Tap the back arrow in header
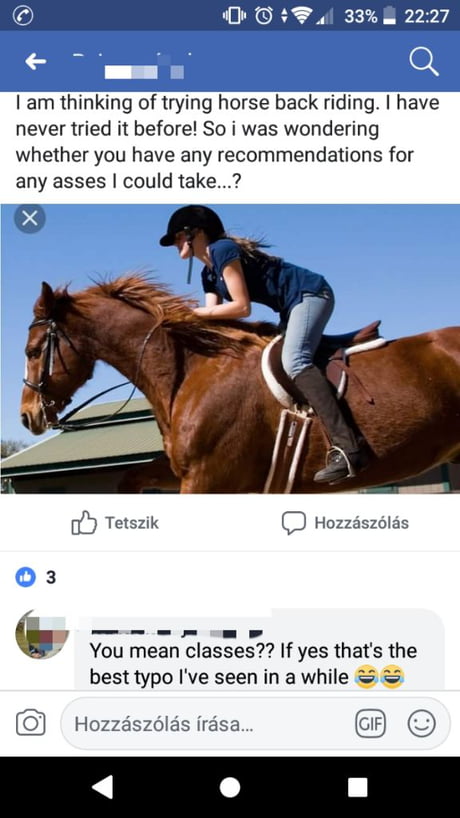This screenshot has height=818, width=460. pyautogui.click(x=35, y=62)
